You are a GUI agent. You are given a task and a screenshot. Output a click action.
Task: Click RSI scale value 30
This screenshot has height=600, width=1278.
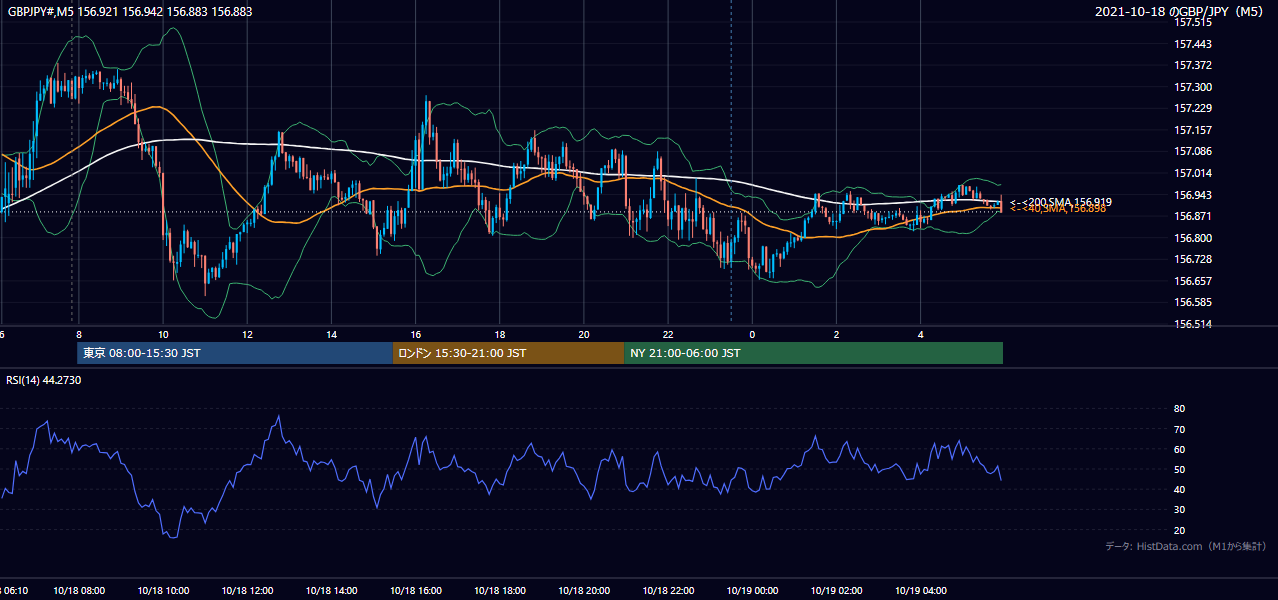(x=1179, y=510)
